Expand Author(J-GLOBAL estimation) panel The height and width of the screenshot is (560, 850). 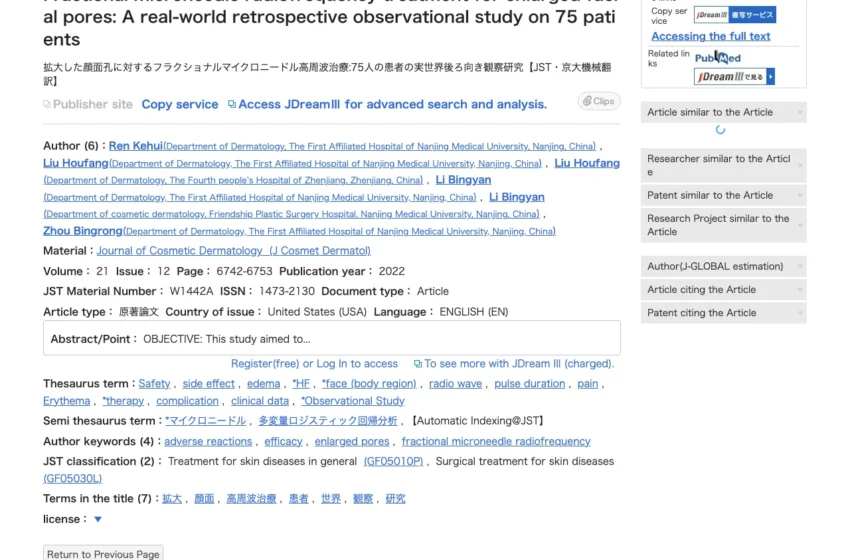pos(723,266)
